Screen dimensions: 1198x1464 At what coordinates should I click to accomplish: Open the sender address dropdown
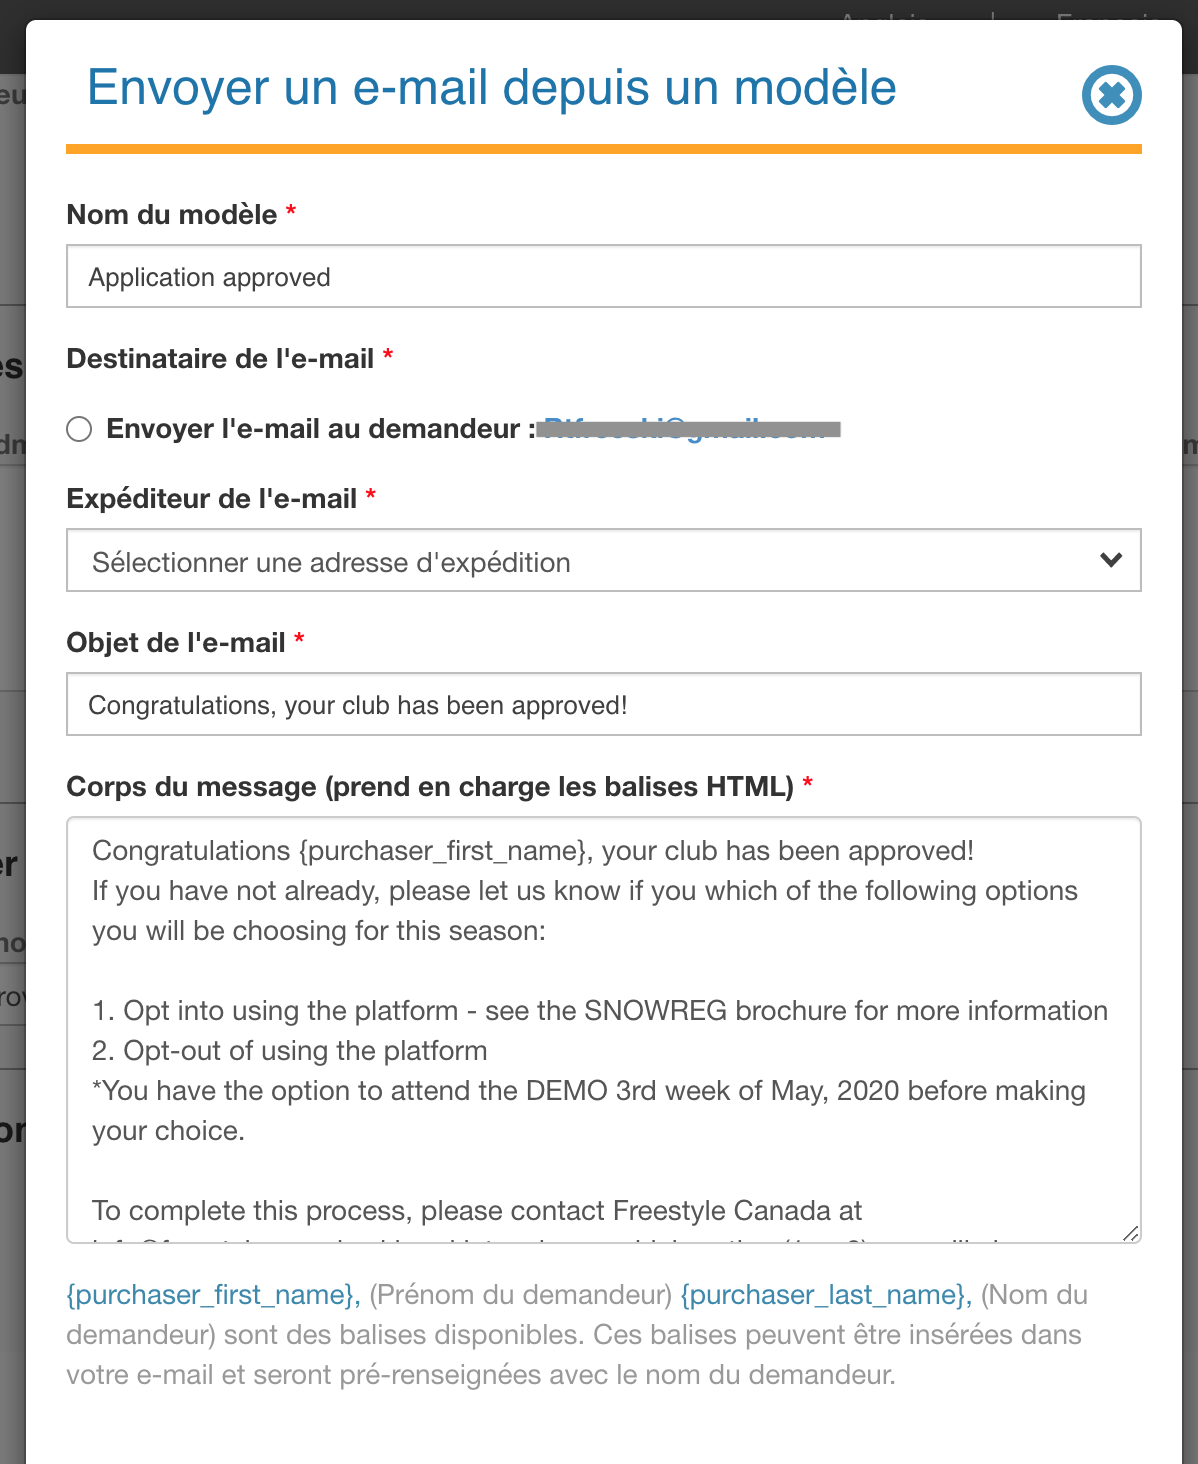[604, 560]
